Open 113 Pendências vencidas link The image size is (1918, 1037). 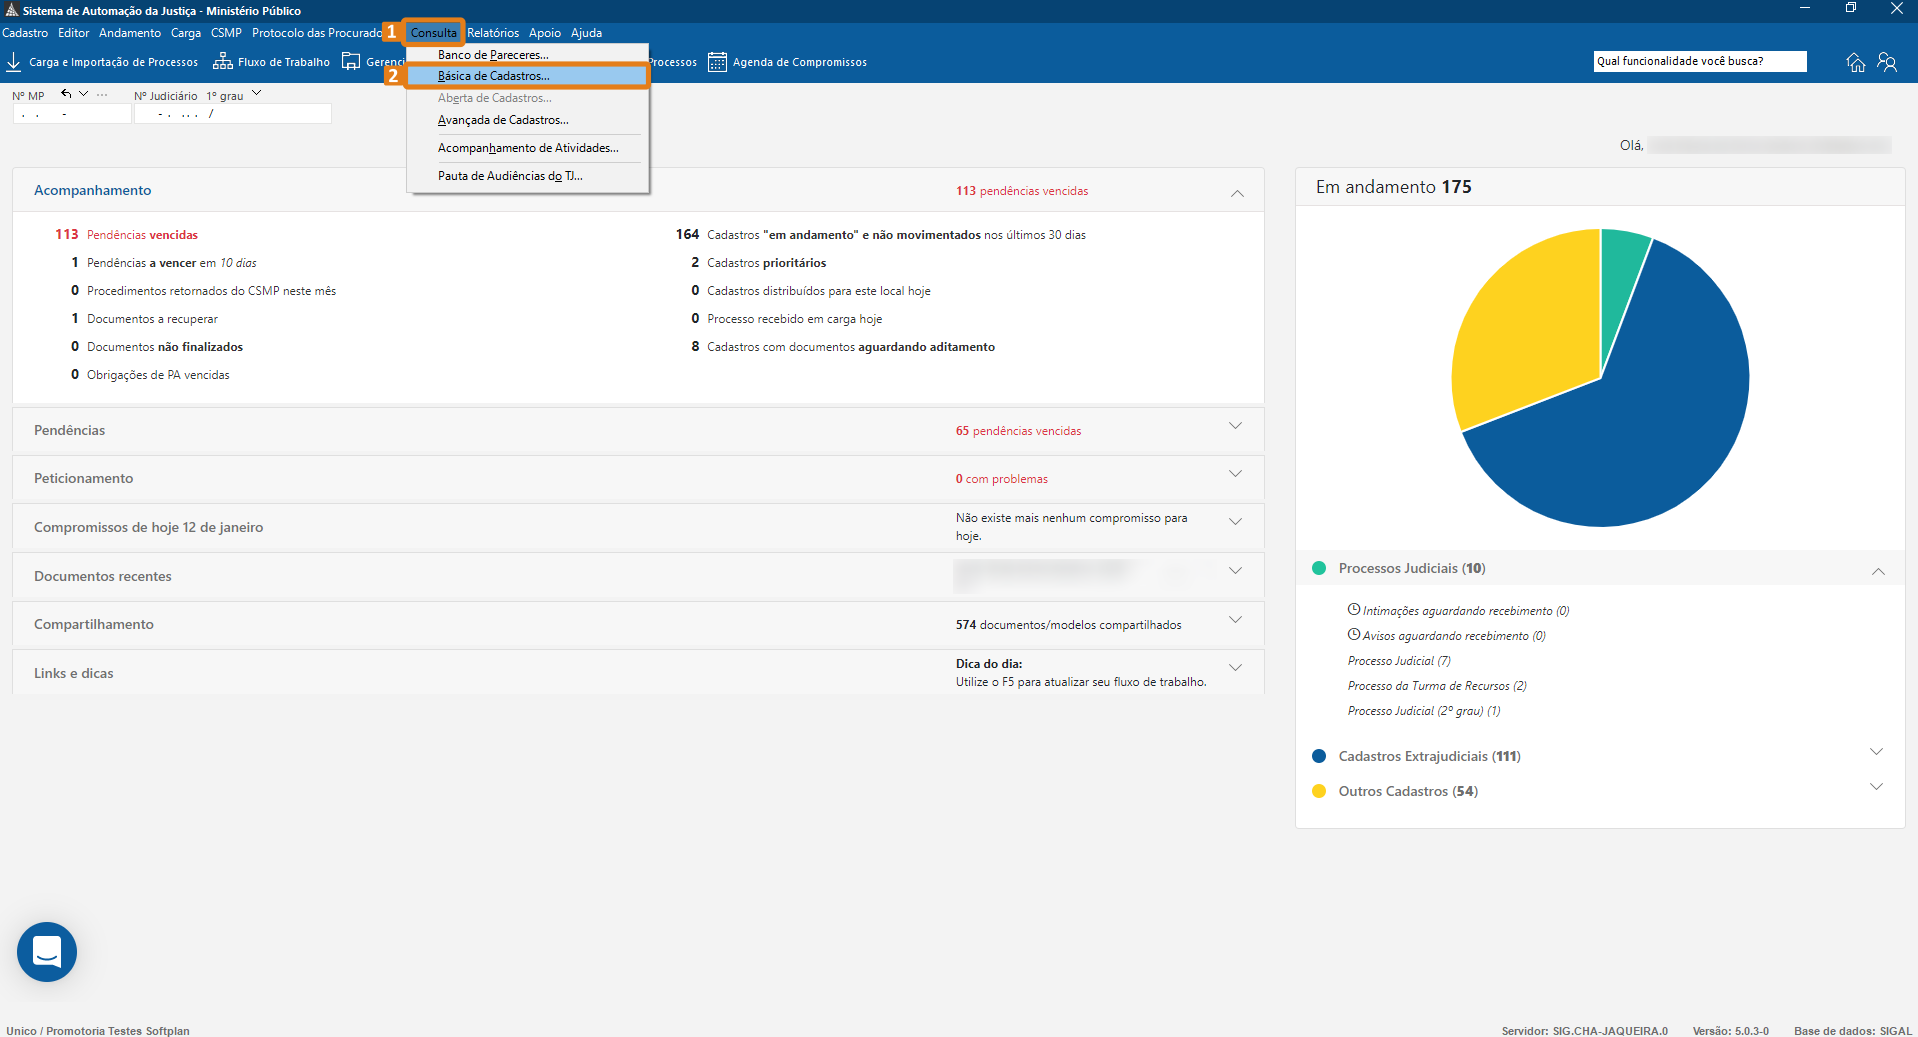point(127,235)
